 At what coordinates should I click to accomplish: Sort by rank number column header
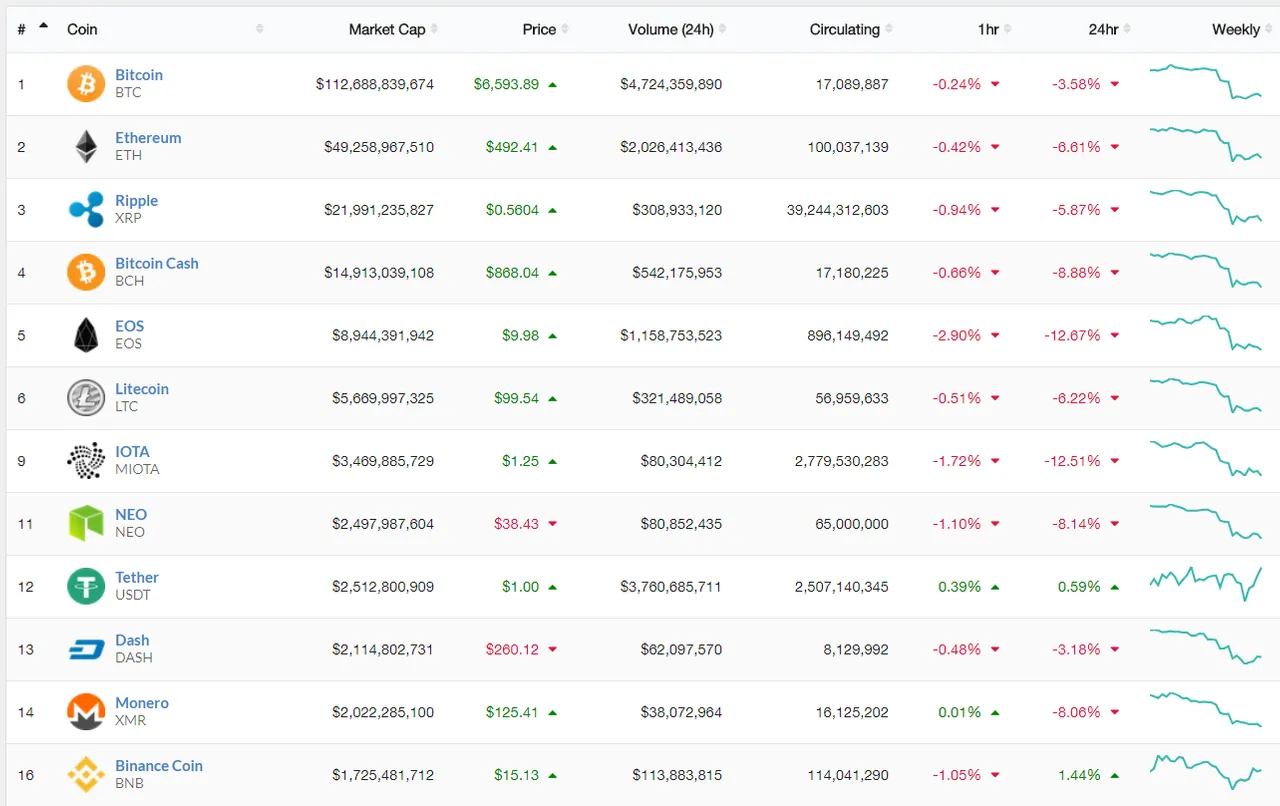pyautogui.click(x=22, y=29)
